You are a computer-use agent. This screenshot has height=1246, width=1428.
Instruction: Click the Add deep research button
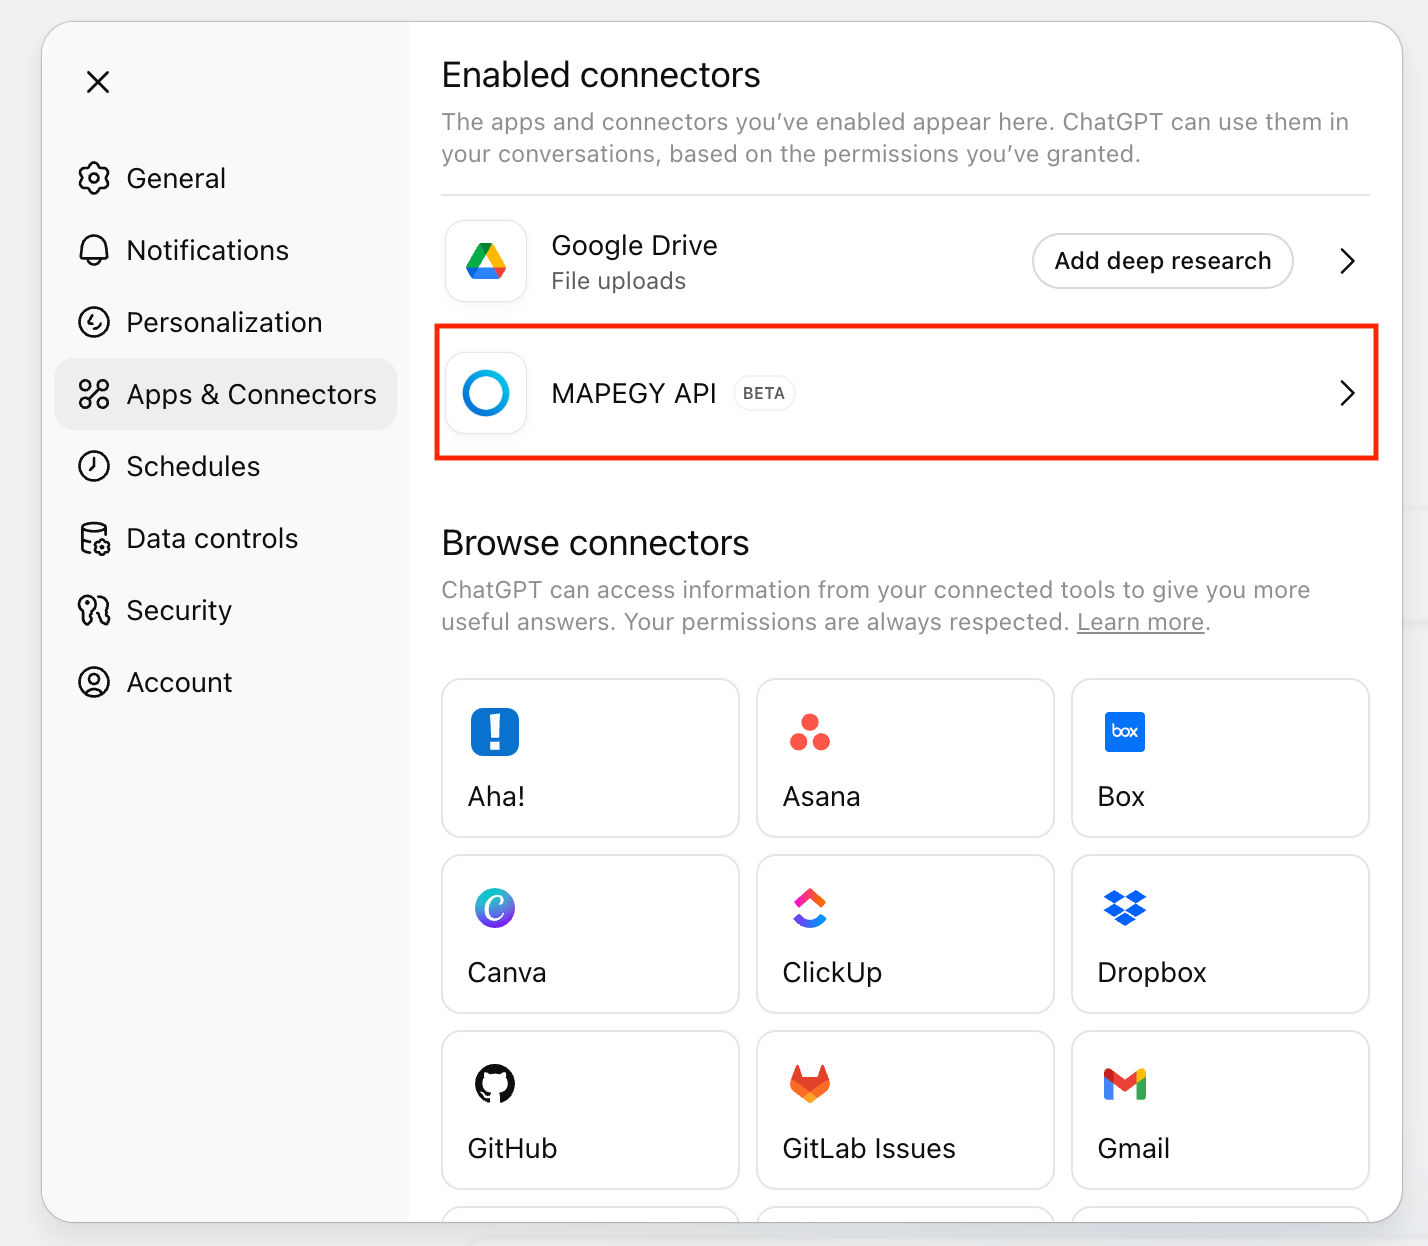(x=1163, y=261)
